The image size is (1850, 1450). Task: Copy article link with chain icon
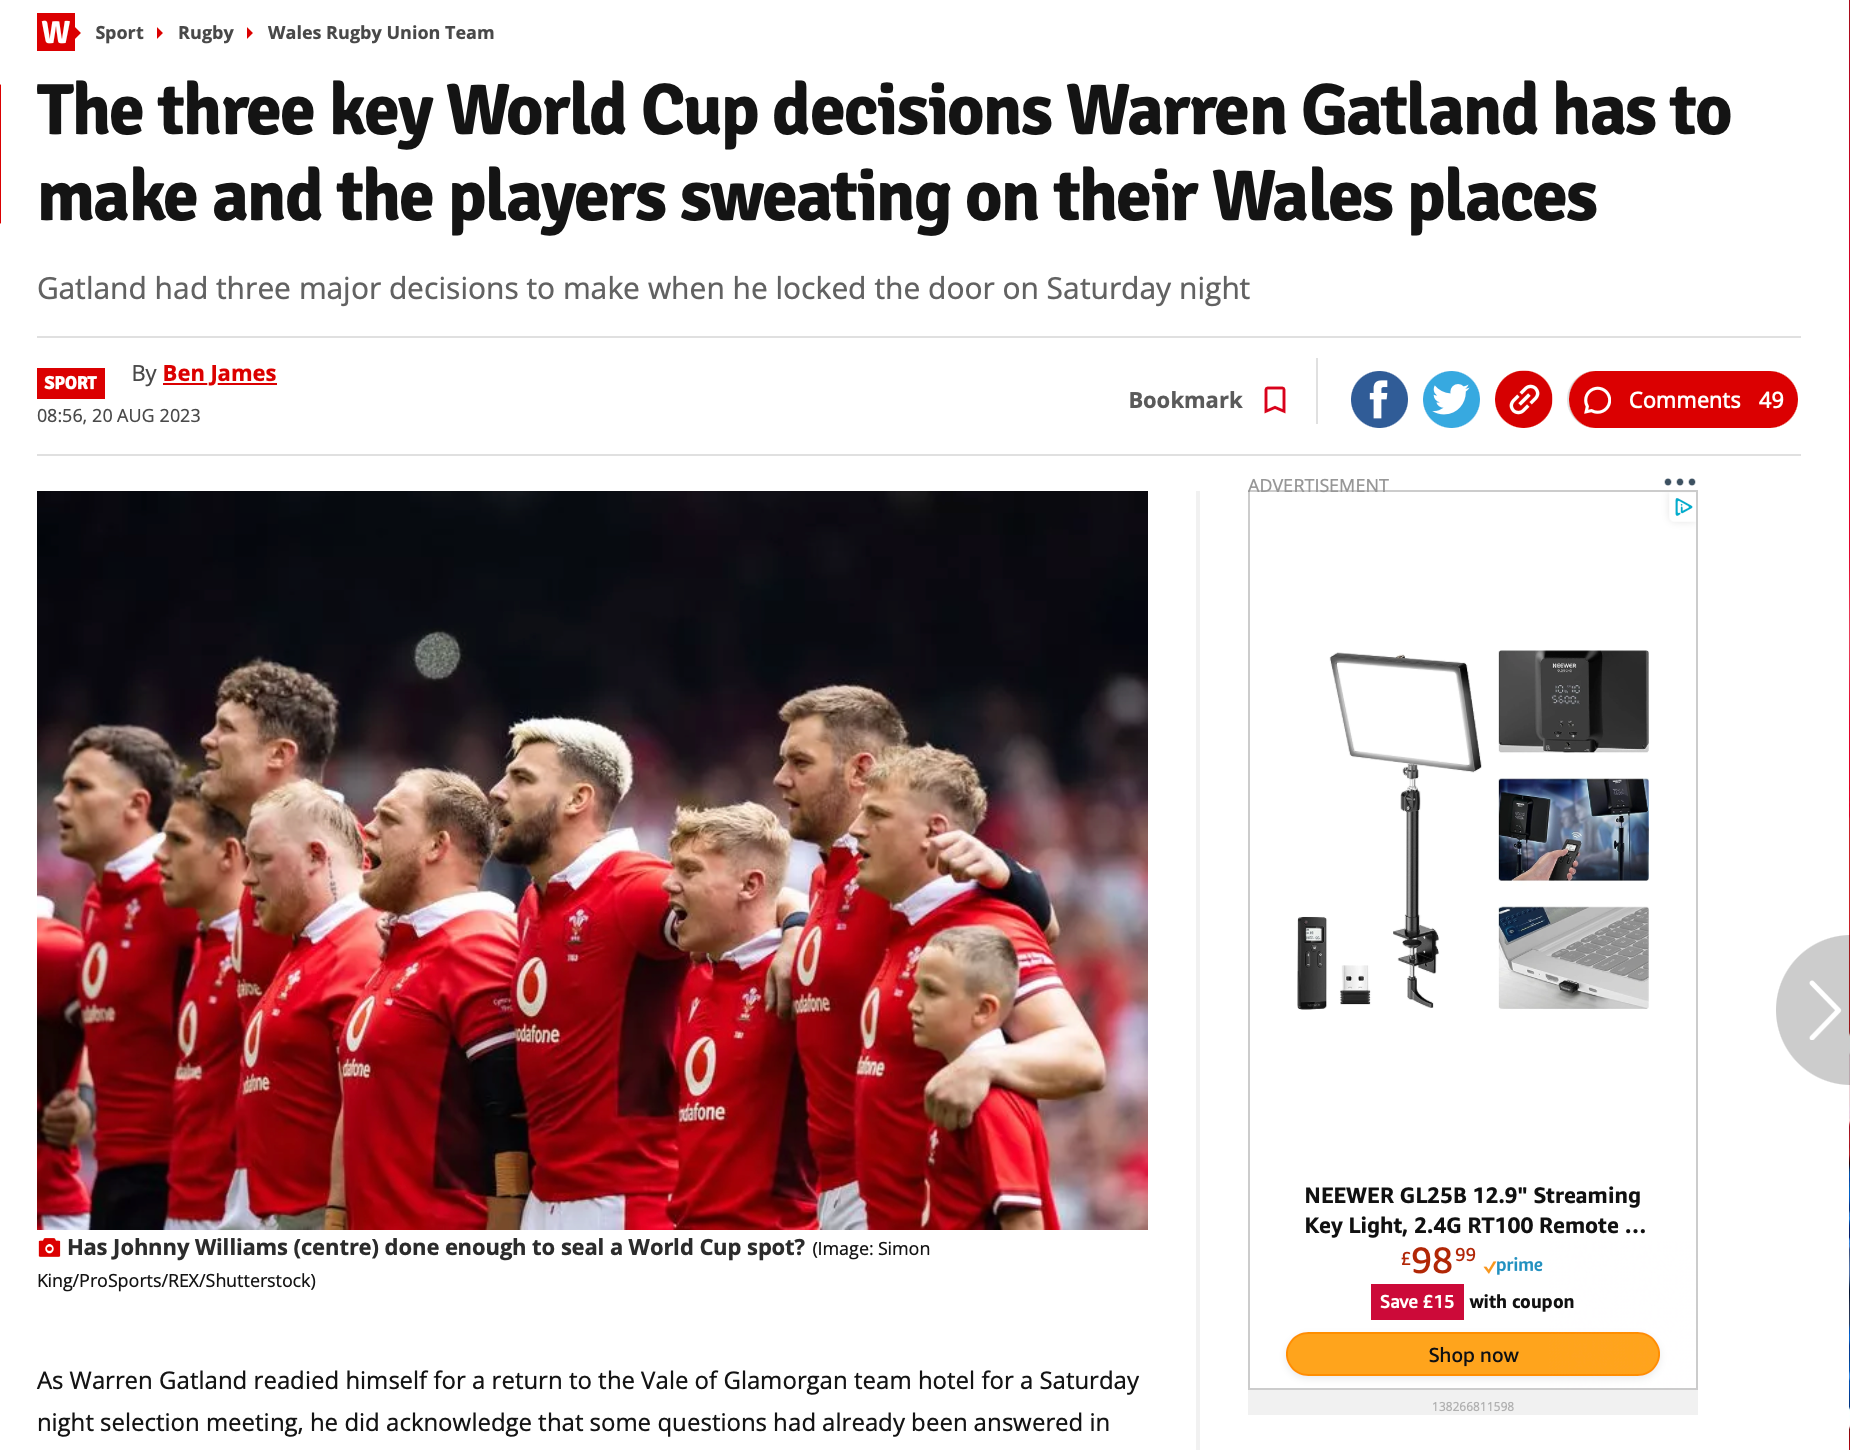[x=1523, y=400]
